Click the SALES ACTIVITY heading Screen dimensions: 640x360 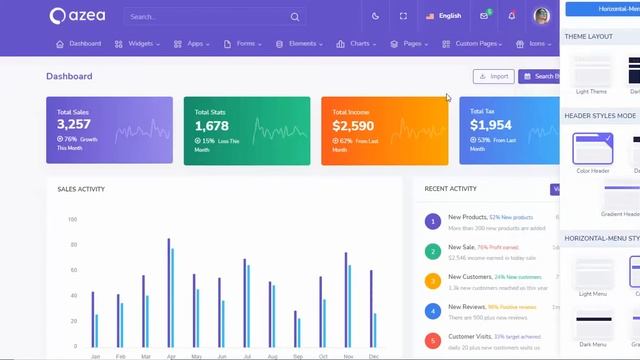(x=81, y=189)
